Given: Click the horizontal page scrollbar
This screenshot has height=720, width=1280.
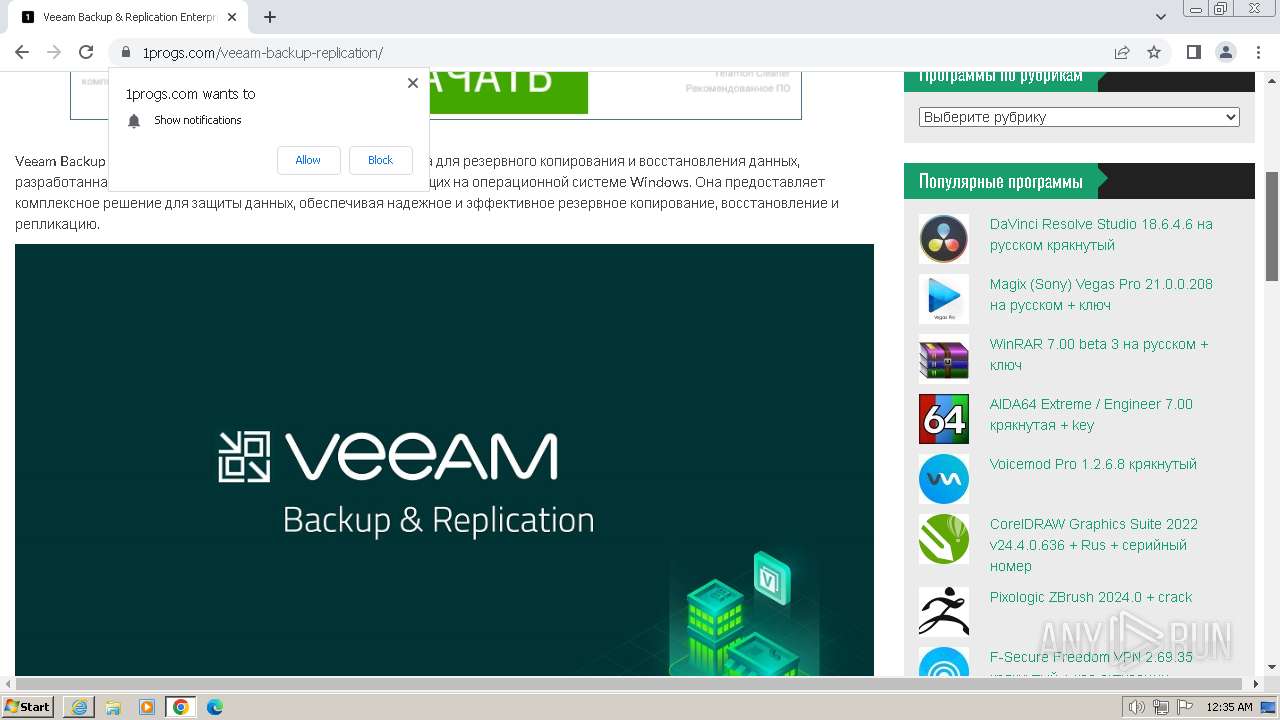Looking at the screenshot, I should click(630, 684).
